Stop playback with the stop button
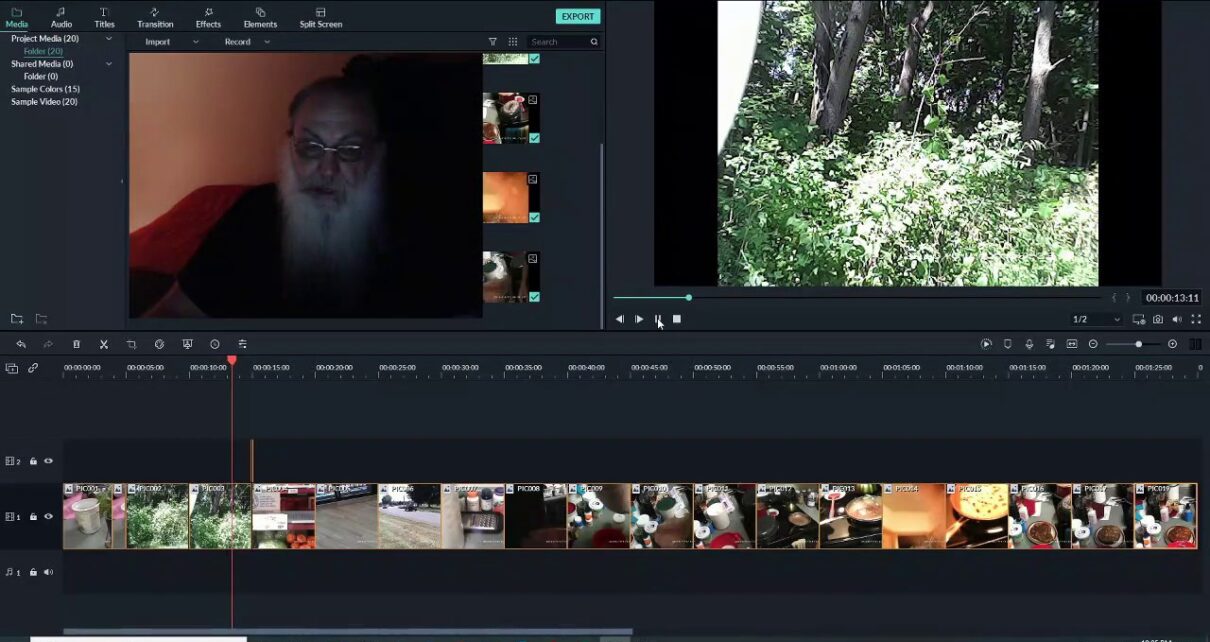This screenshot has width=1210, height=642. tap(677, 319)
